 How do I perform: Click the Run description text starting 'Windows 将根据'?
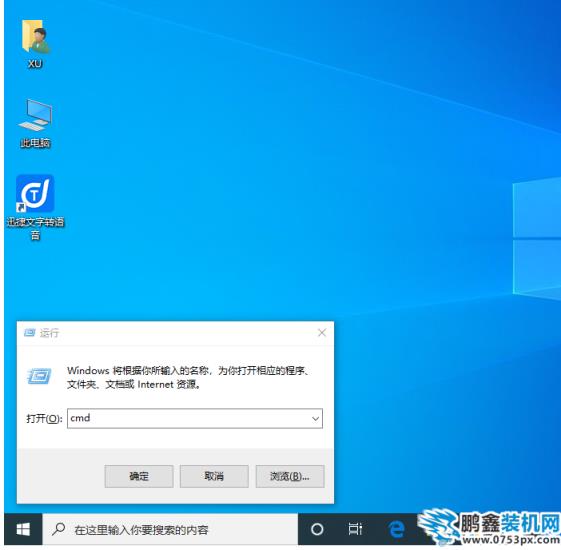pyautogui.click(x=189, y=377)
